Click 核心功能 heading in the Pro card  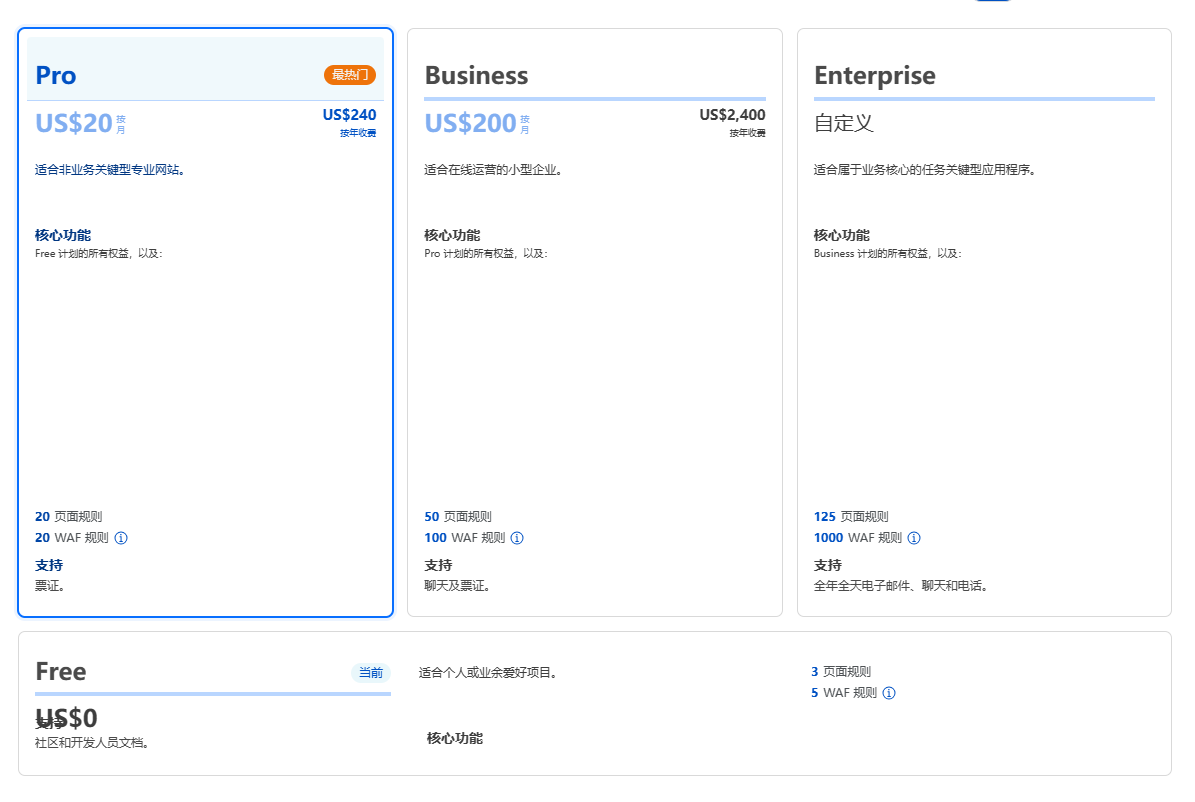click(63, 235)
